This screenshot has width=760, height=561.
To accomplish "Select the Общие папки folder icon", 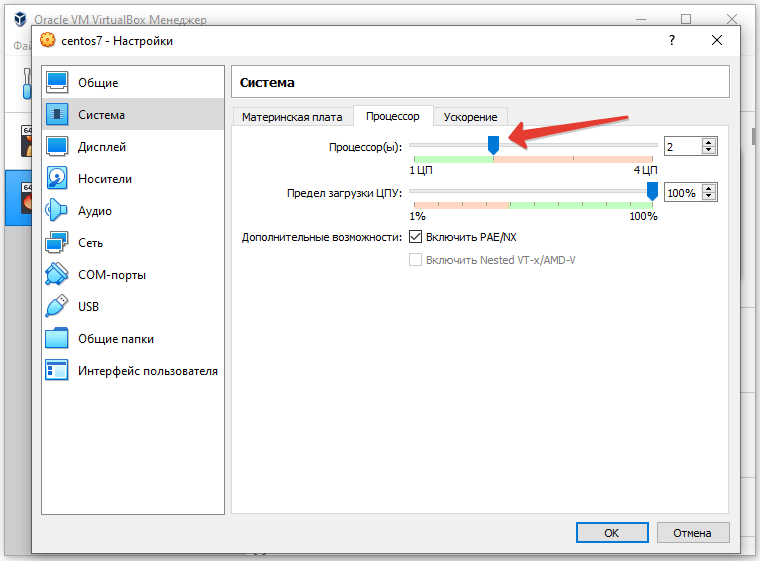I will [x=57, y=338].
